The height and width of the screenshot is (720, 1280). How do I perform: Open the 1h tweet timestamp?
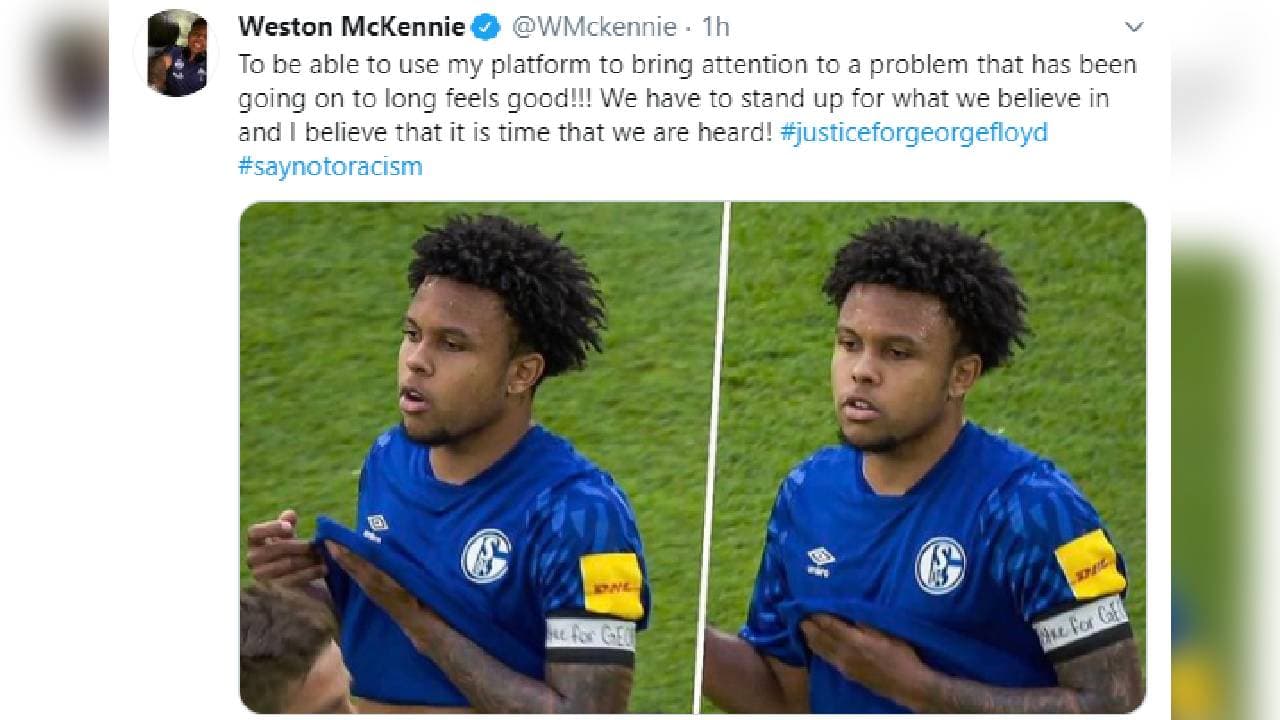716,27
